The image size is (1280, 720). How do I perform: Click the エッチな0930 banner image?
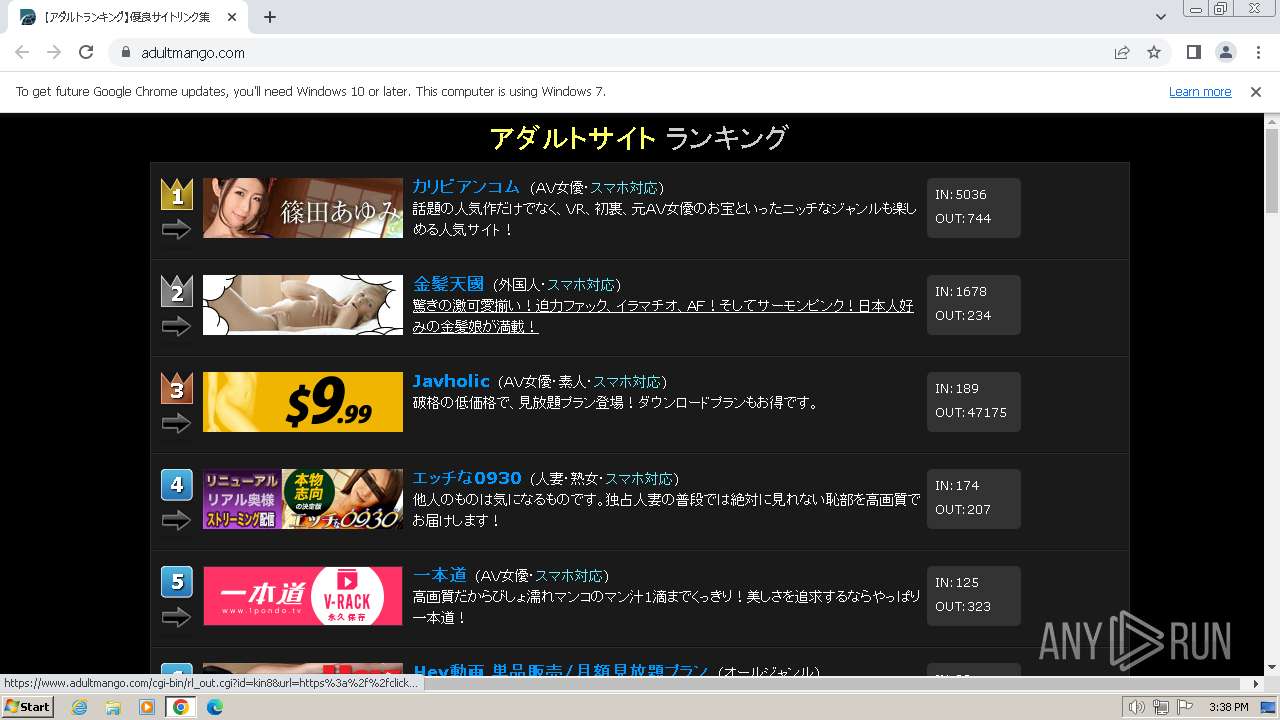(303, 499)
